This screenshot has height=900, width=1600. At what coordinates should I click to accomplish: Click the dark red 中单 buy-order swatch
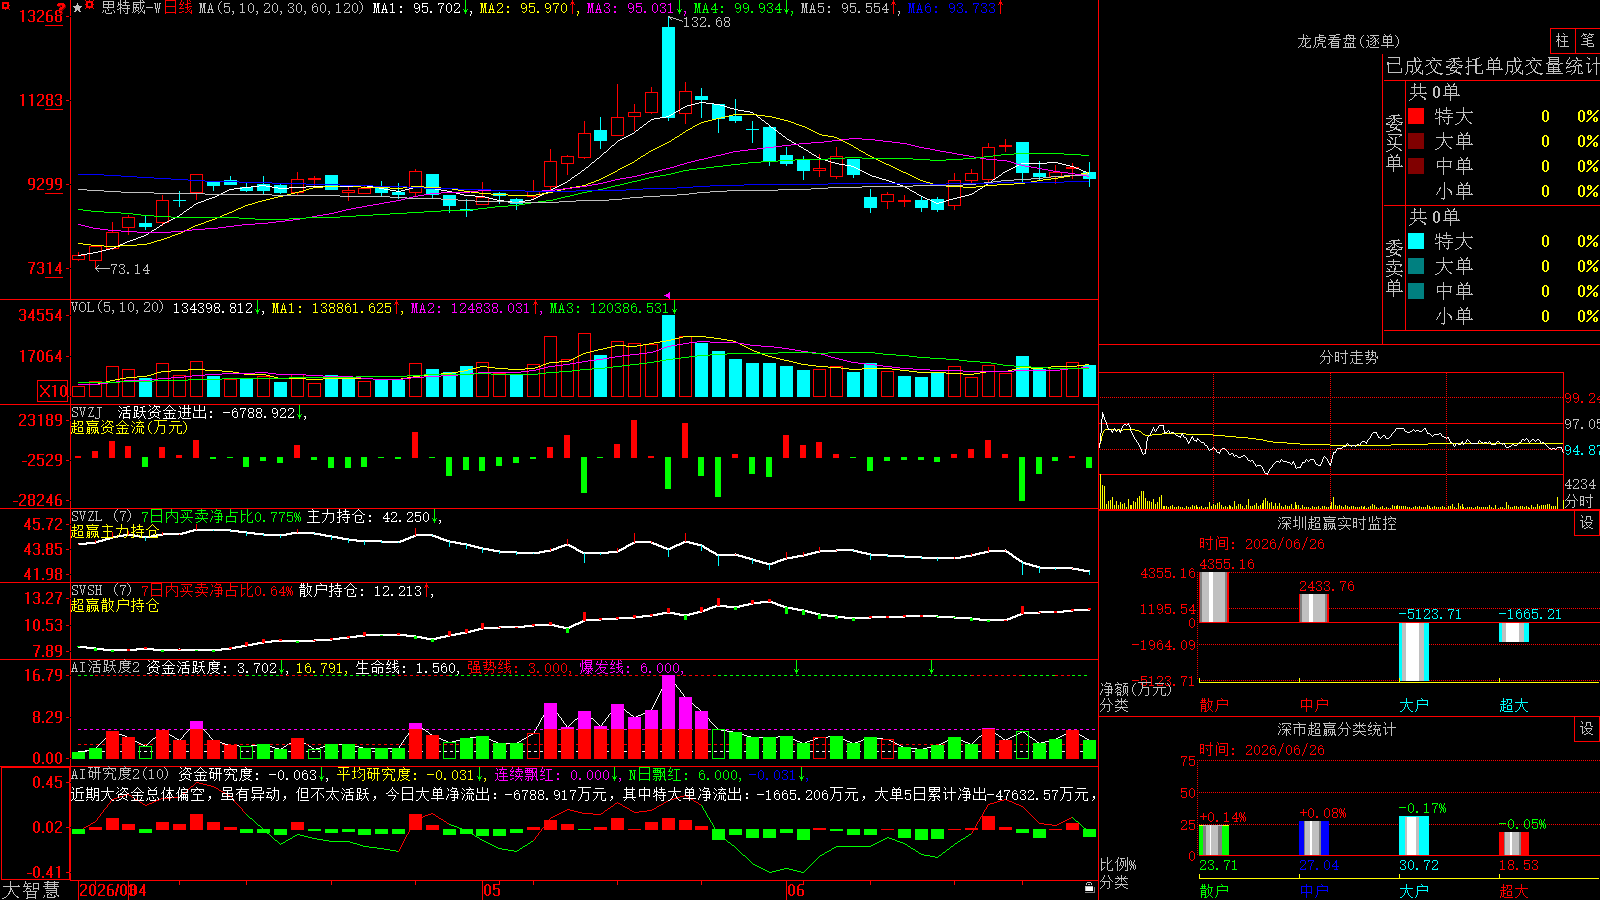coord(1416,166)
